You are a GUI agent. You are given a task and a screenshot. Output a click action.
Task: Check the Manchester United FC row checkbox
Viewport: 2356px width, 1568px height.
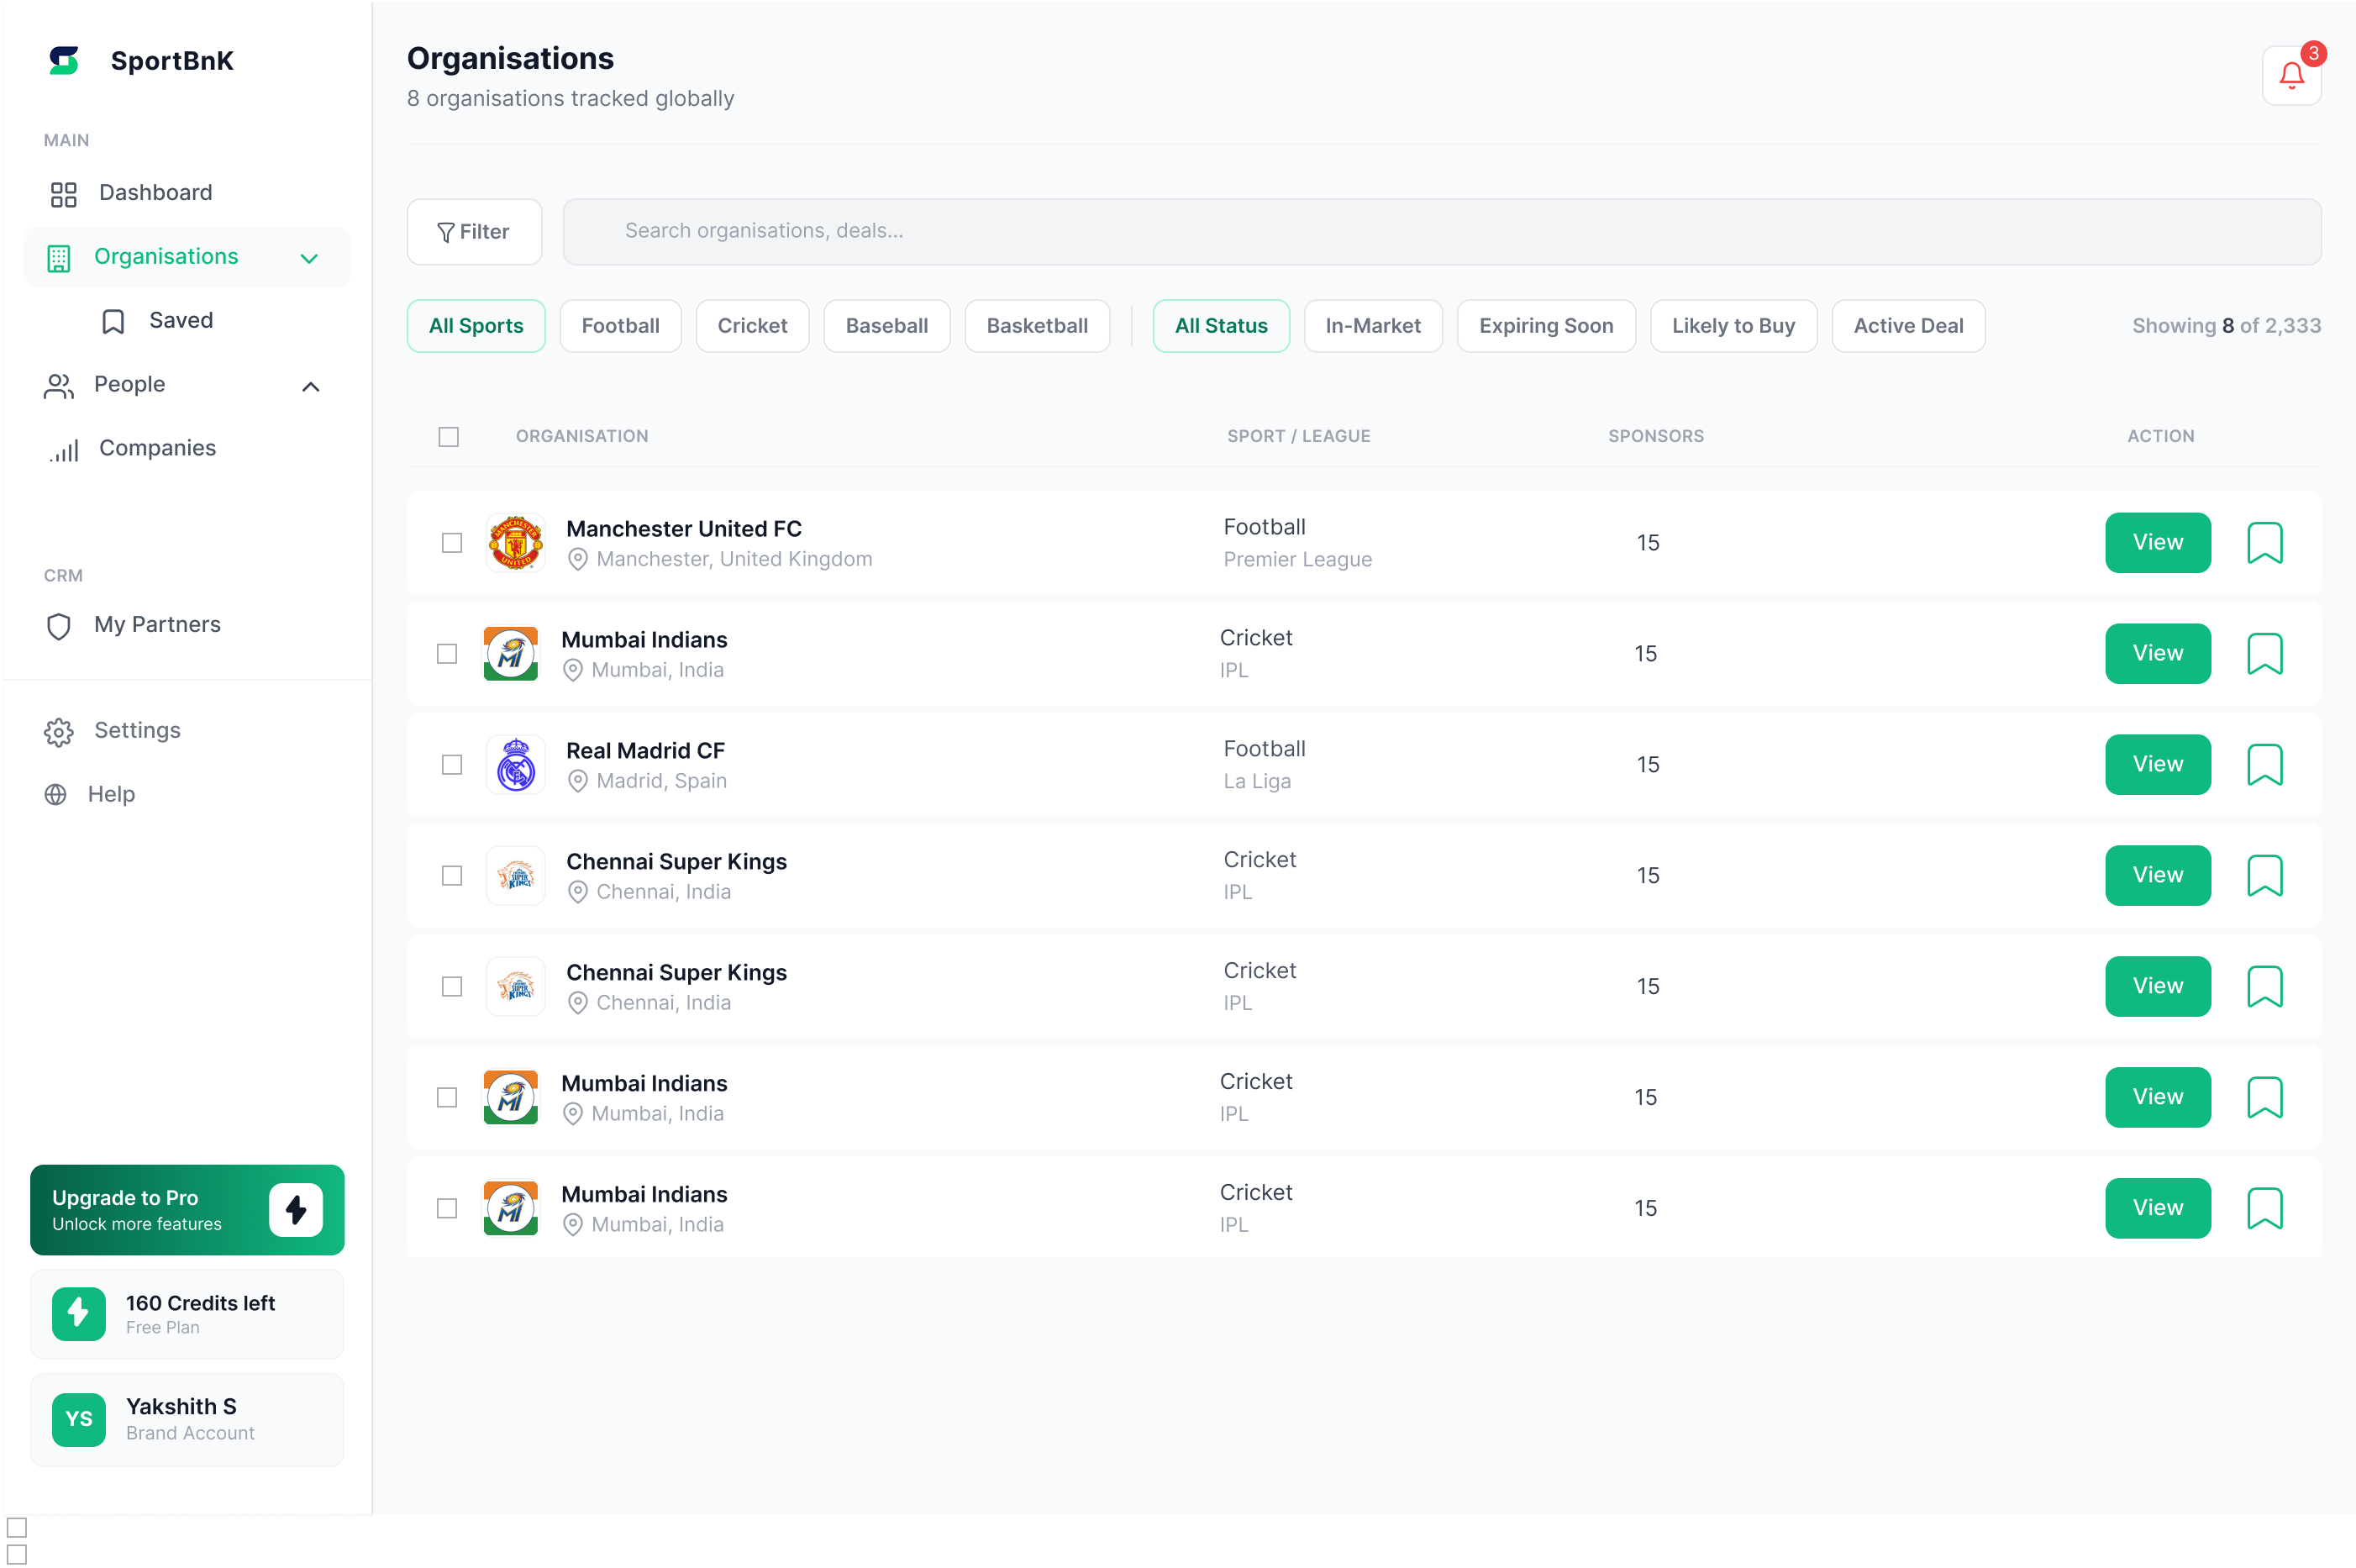coord(452,543)
